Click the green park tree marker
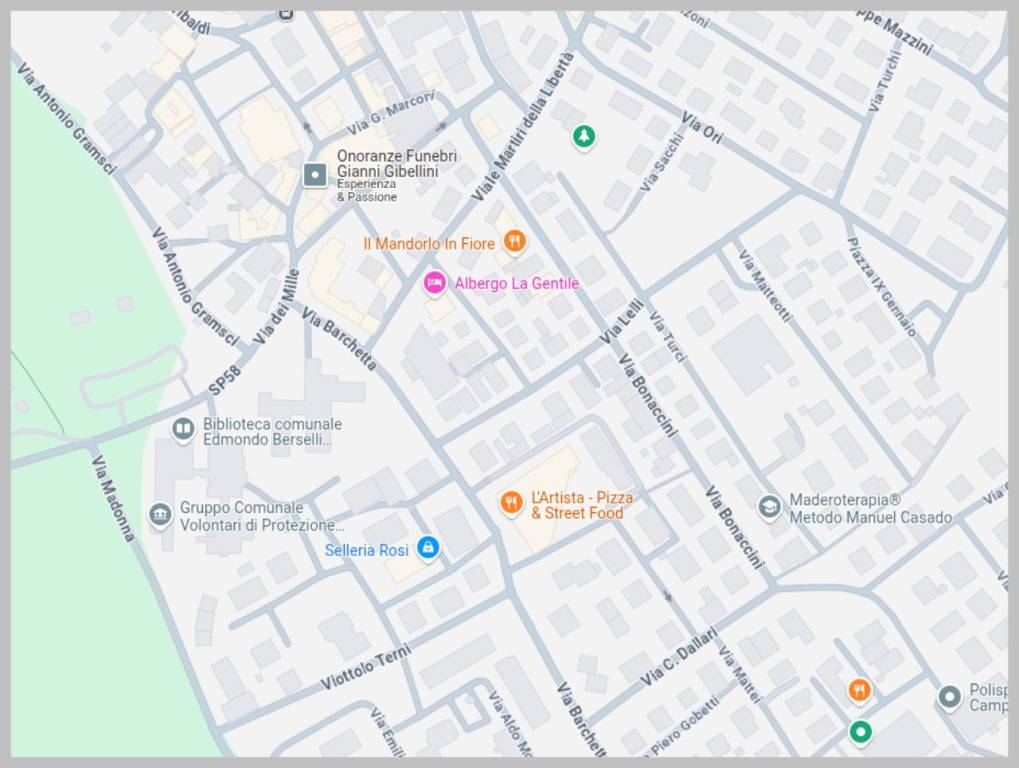This screenshot has width=1019, height=768. [x=583, y=137]
